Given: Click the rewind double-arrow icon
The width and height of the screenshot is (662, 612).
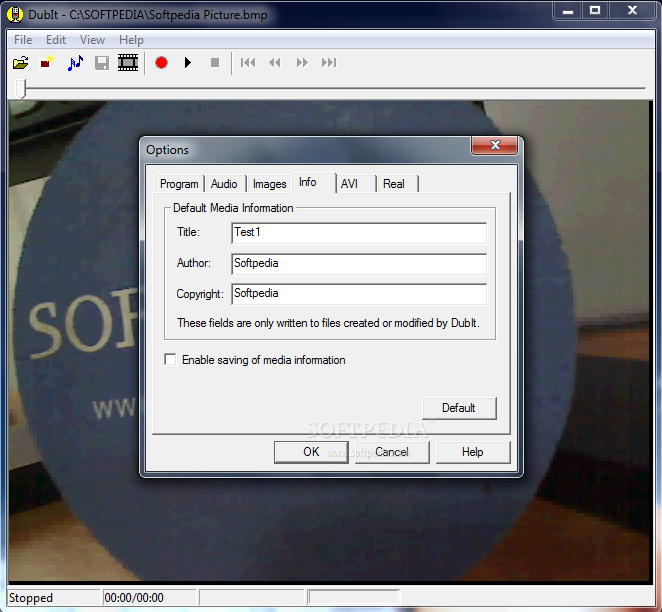Looking at the screenshot, I should click(x=274, y=62).
